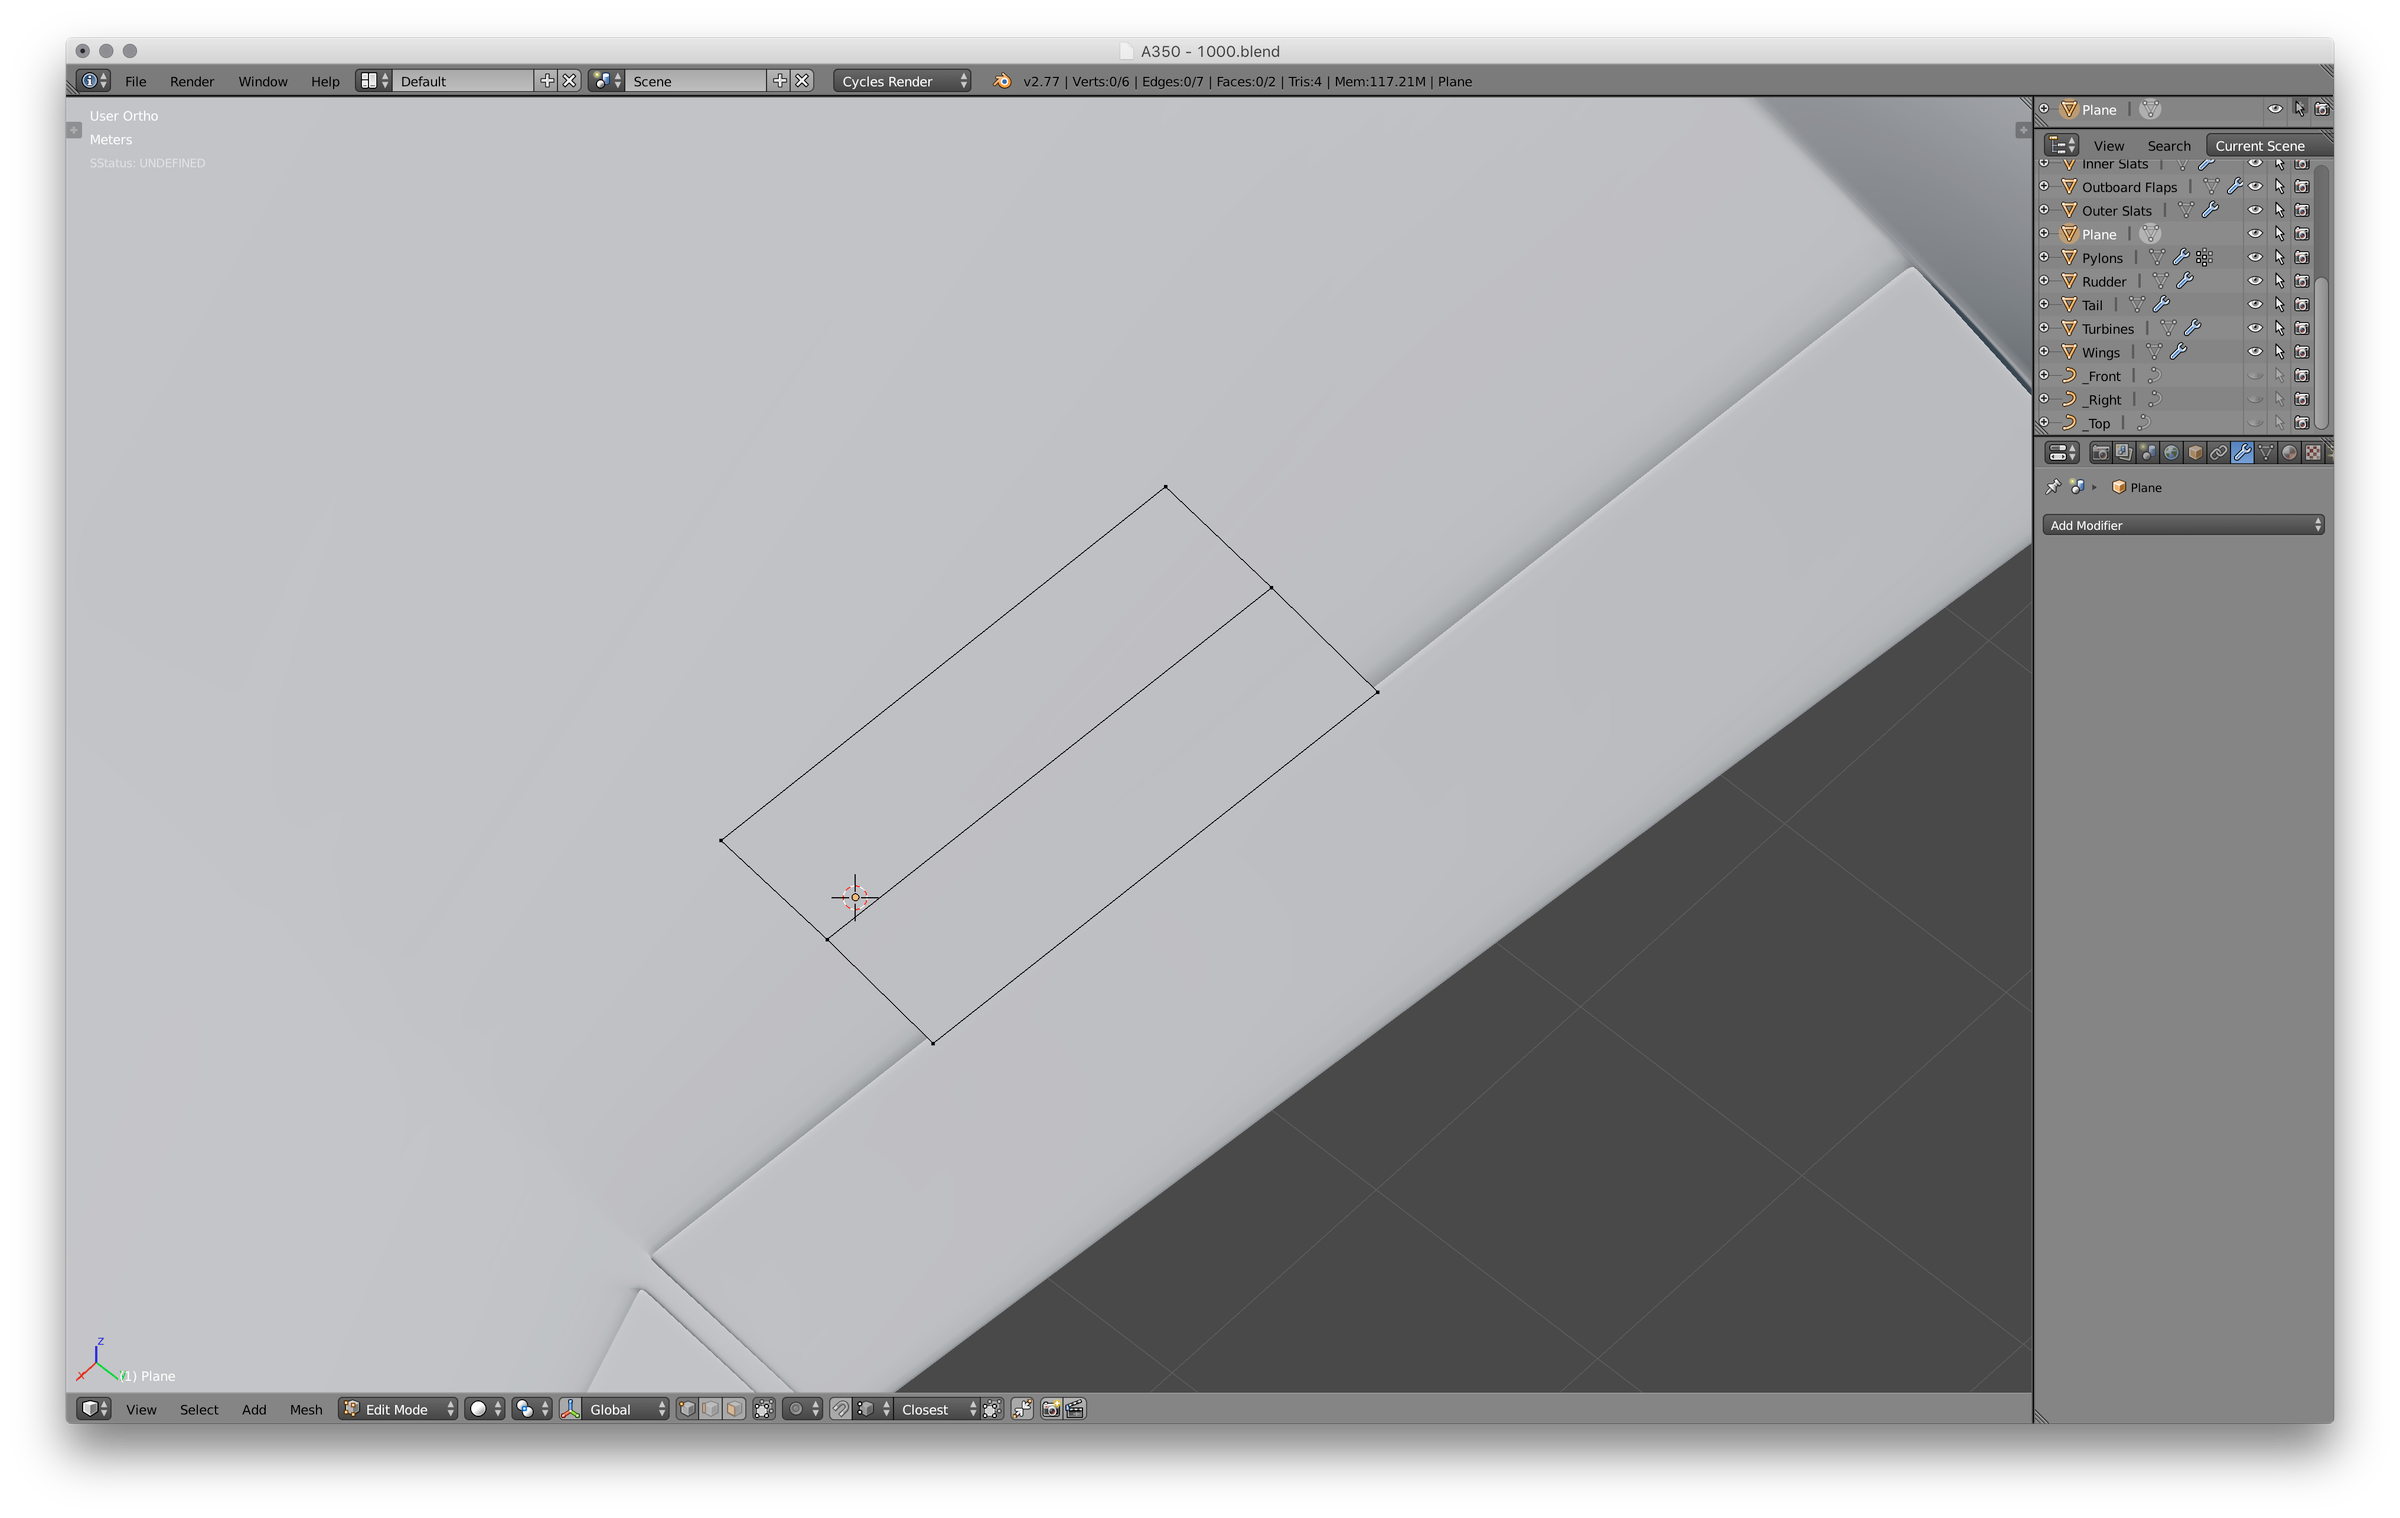Toggle selectability of Rudder object
The image size is (2400, 1518).
(x=2279, y=282)
